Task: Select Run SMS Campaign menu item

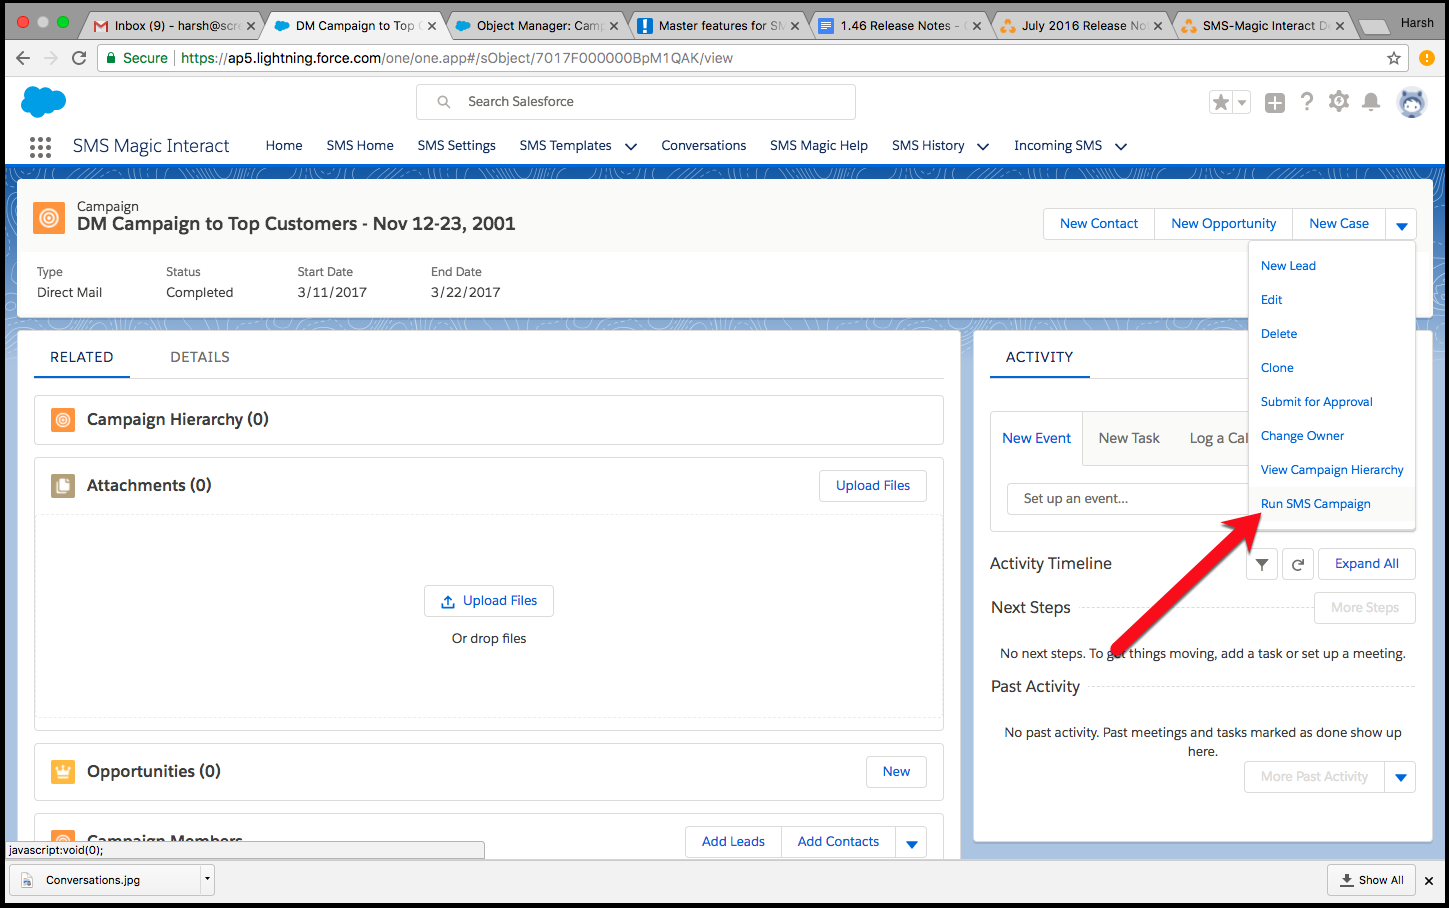Action: pyautogui.click(x=1315, y=504)
